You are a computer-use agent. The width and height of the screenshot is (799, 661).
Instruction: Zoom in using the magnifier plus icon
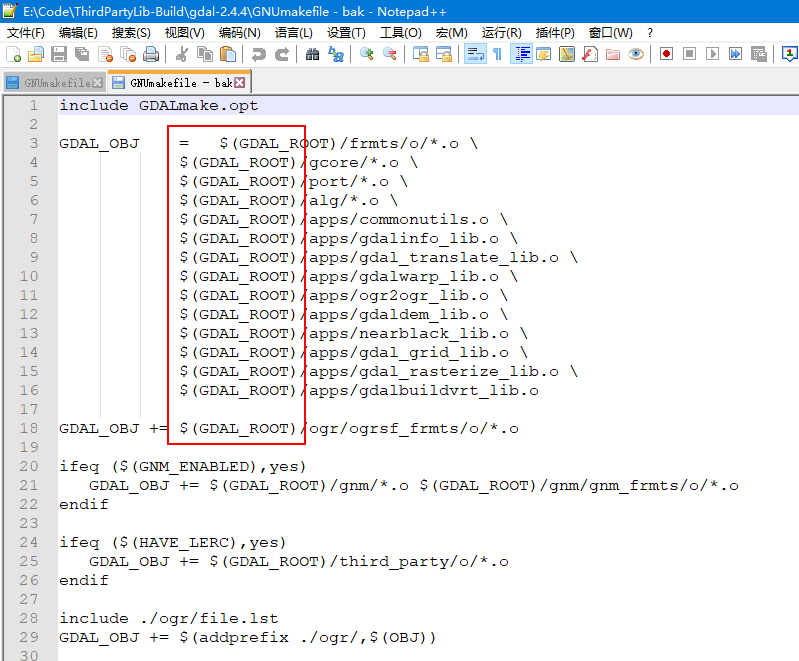(x=366, y=54)
